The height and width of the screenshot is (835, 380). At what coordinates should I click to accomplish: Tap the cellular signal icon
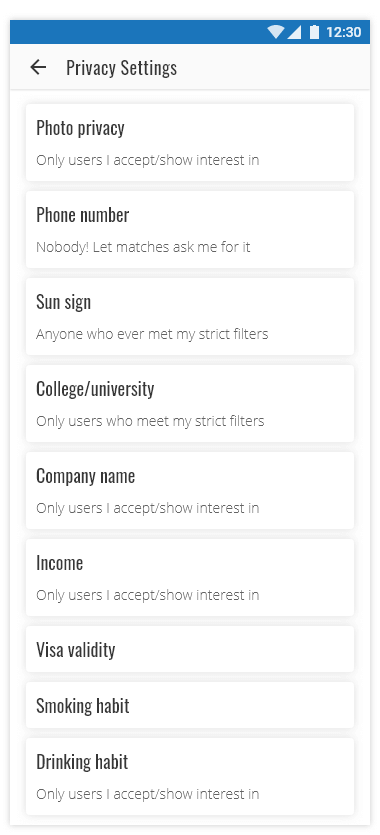(x=294, y=32)
